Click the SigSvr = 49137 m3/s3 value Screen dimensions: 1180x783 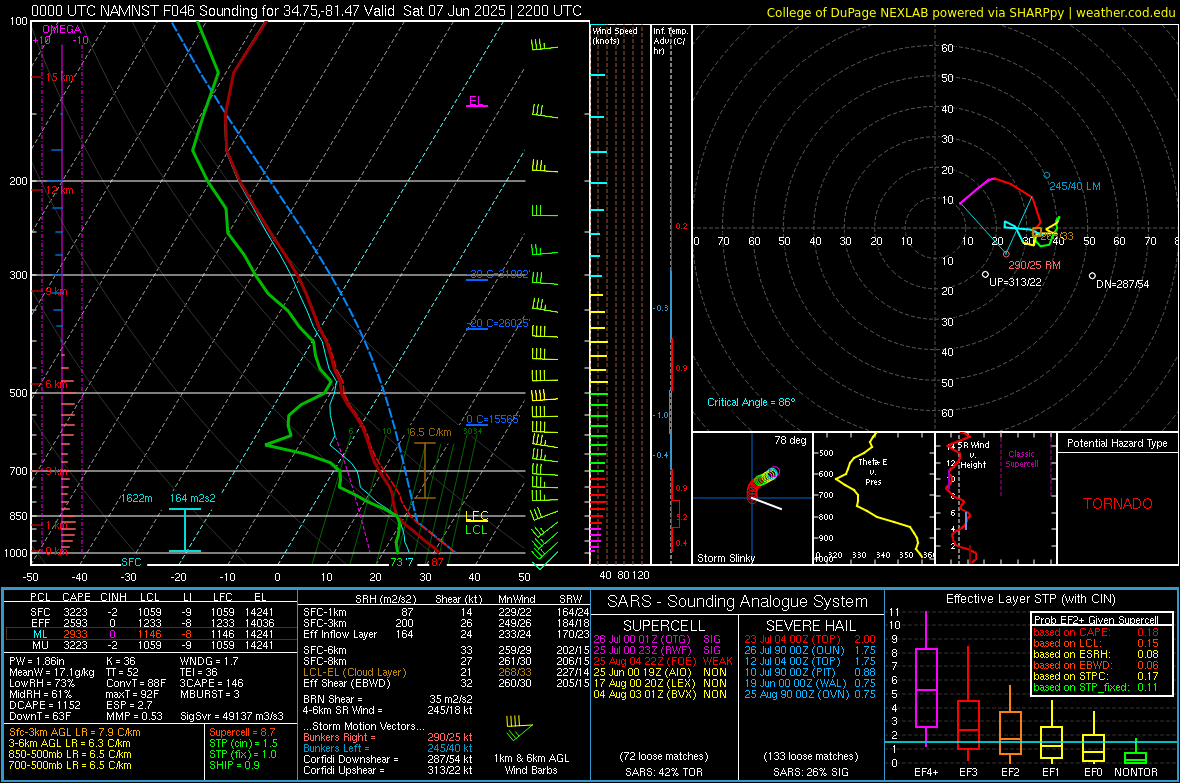(232, 716)
